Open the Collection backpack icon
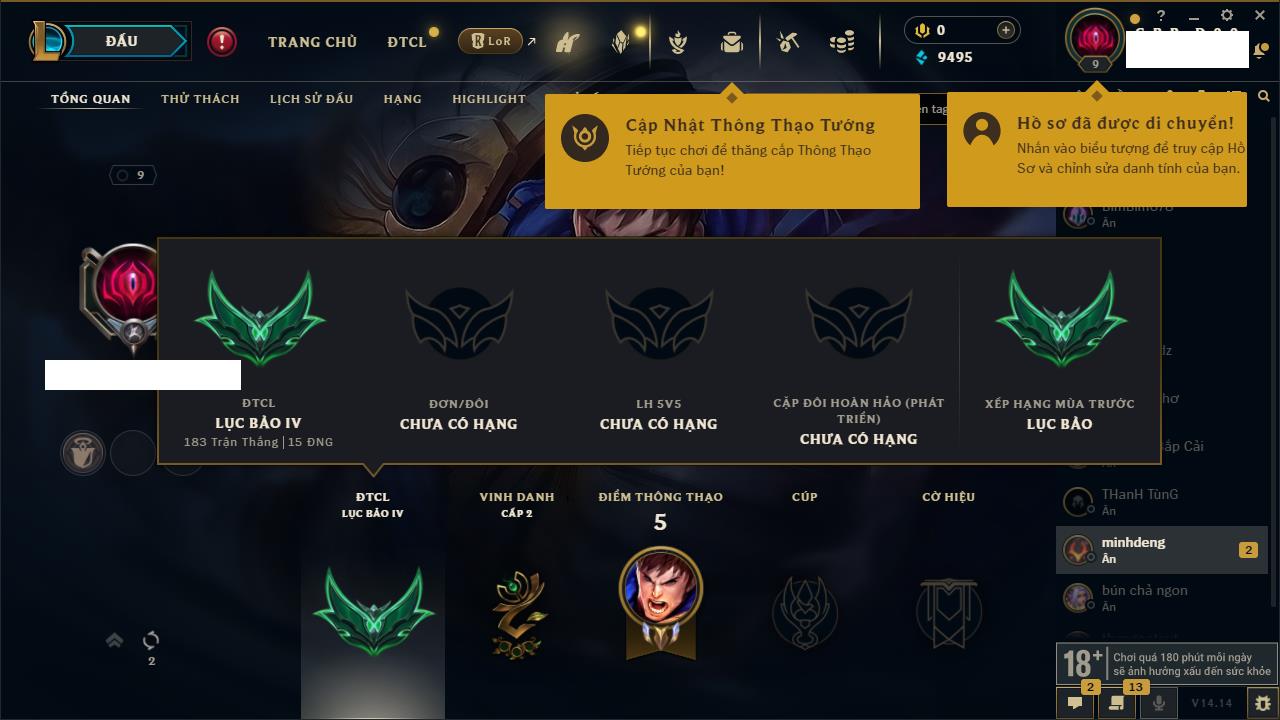 [x=732, y=42]
